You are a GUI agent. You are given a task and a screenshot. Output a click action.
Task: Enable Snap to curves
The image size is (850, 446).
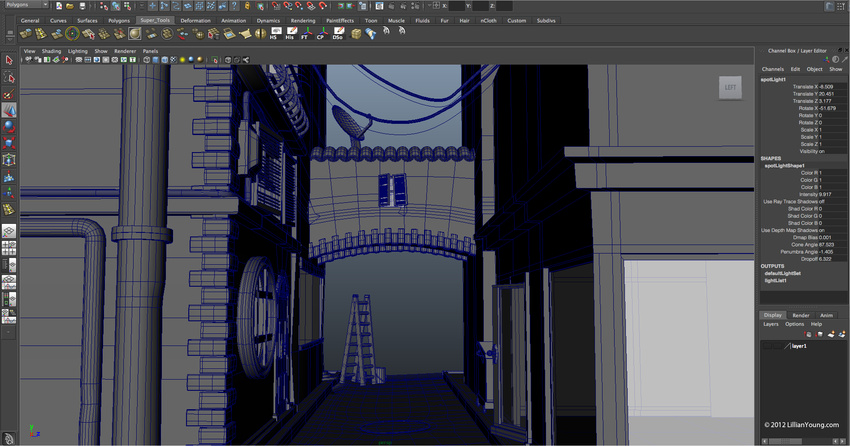click(288, 6)
